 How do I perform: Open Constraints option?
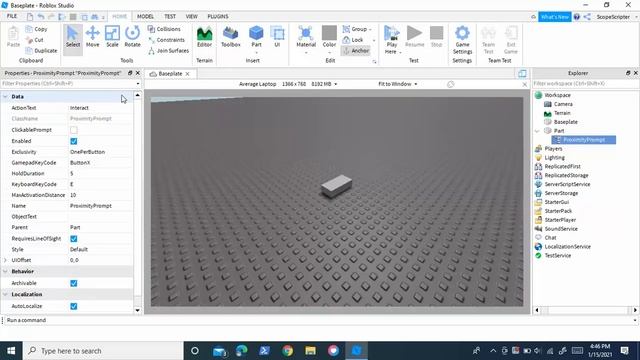tap(166, 40)
